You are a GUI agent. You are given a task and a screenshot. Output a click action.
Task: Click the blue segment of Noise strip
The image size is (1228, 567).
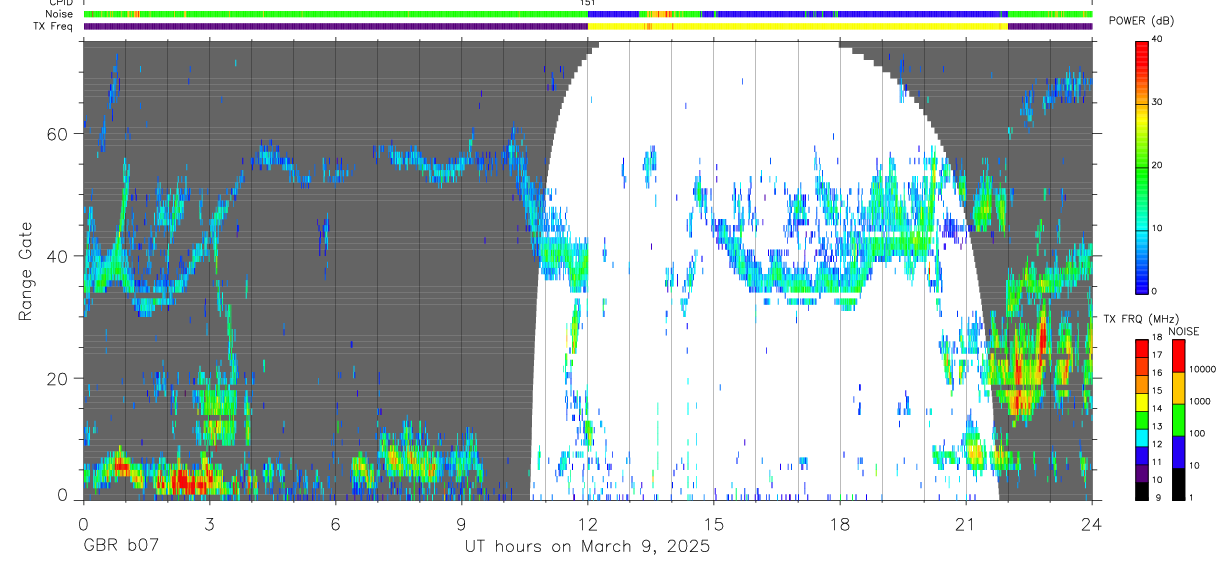point(855,15)
